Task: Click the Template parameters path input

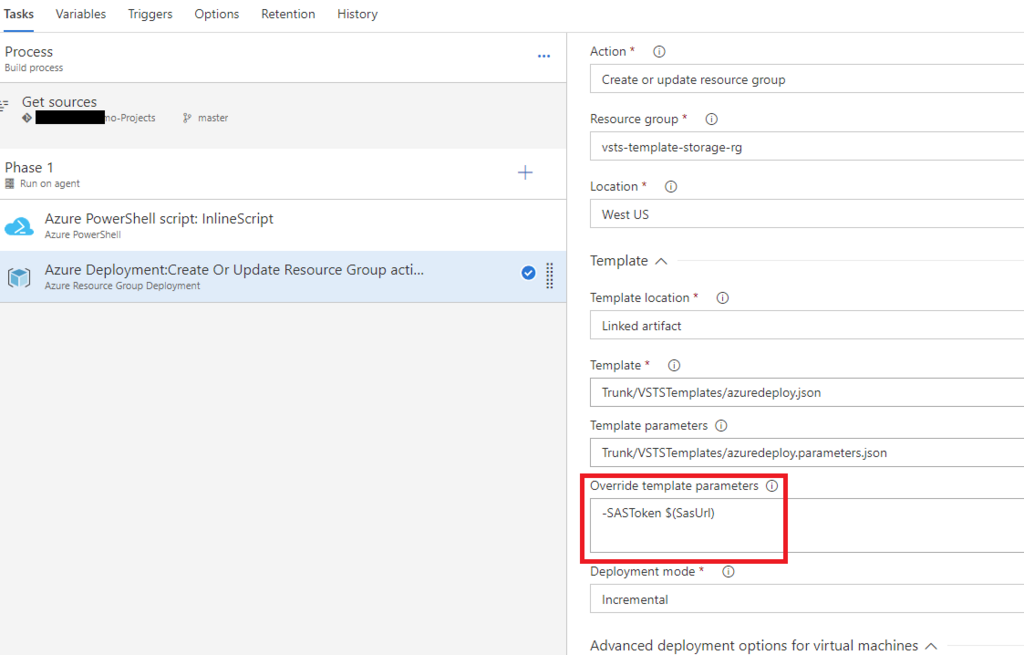Action: pos(807,453)
